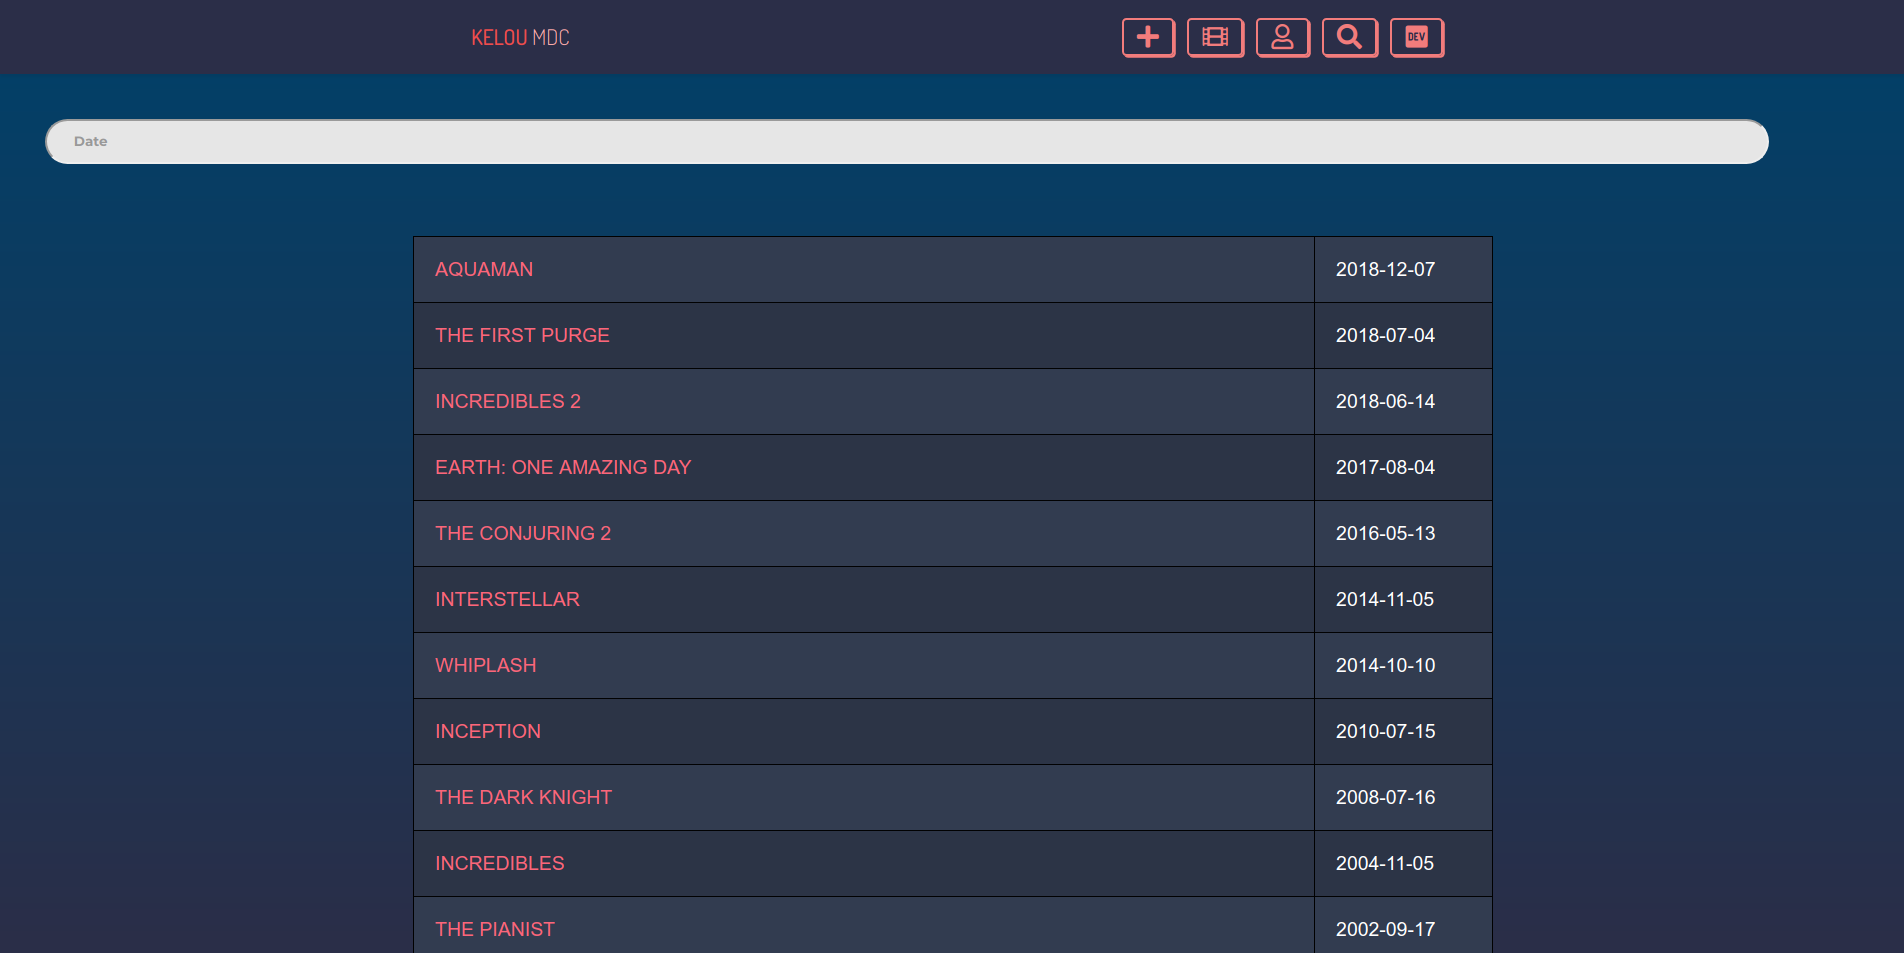The image size is (1904, 953).
Task: Select date cell 2004-11-05
Action: pos(1403,864)
